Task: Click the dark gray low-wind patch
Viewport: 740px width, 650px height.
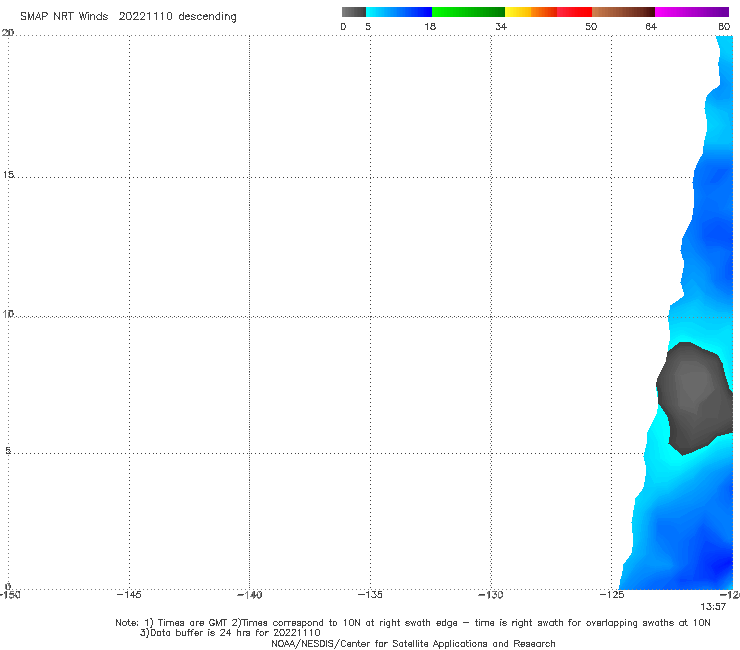Action: 694,397
